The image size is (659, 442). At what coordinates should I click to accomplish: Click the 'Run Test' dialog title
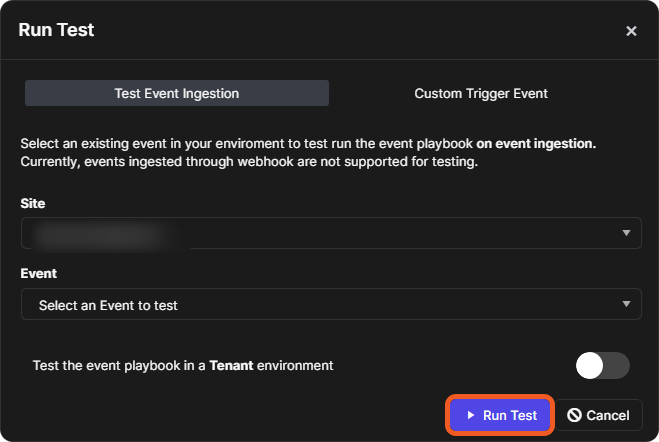pos(56,30)
